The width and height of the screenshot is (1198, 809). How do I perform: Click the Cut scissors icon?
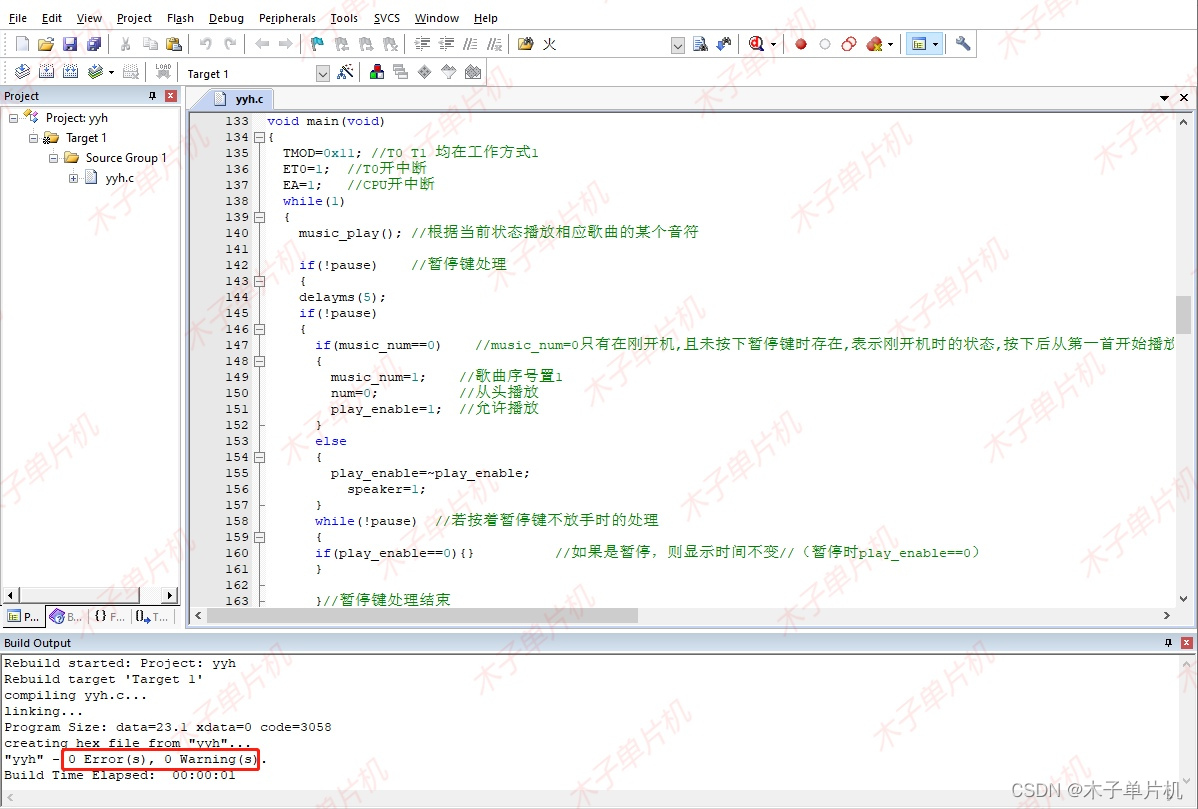point(126,44)
